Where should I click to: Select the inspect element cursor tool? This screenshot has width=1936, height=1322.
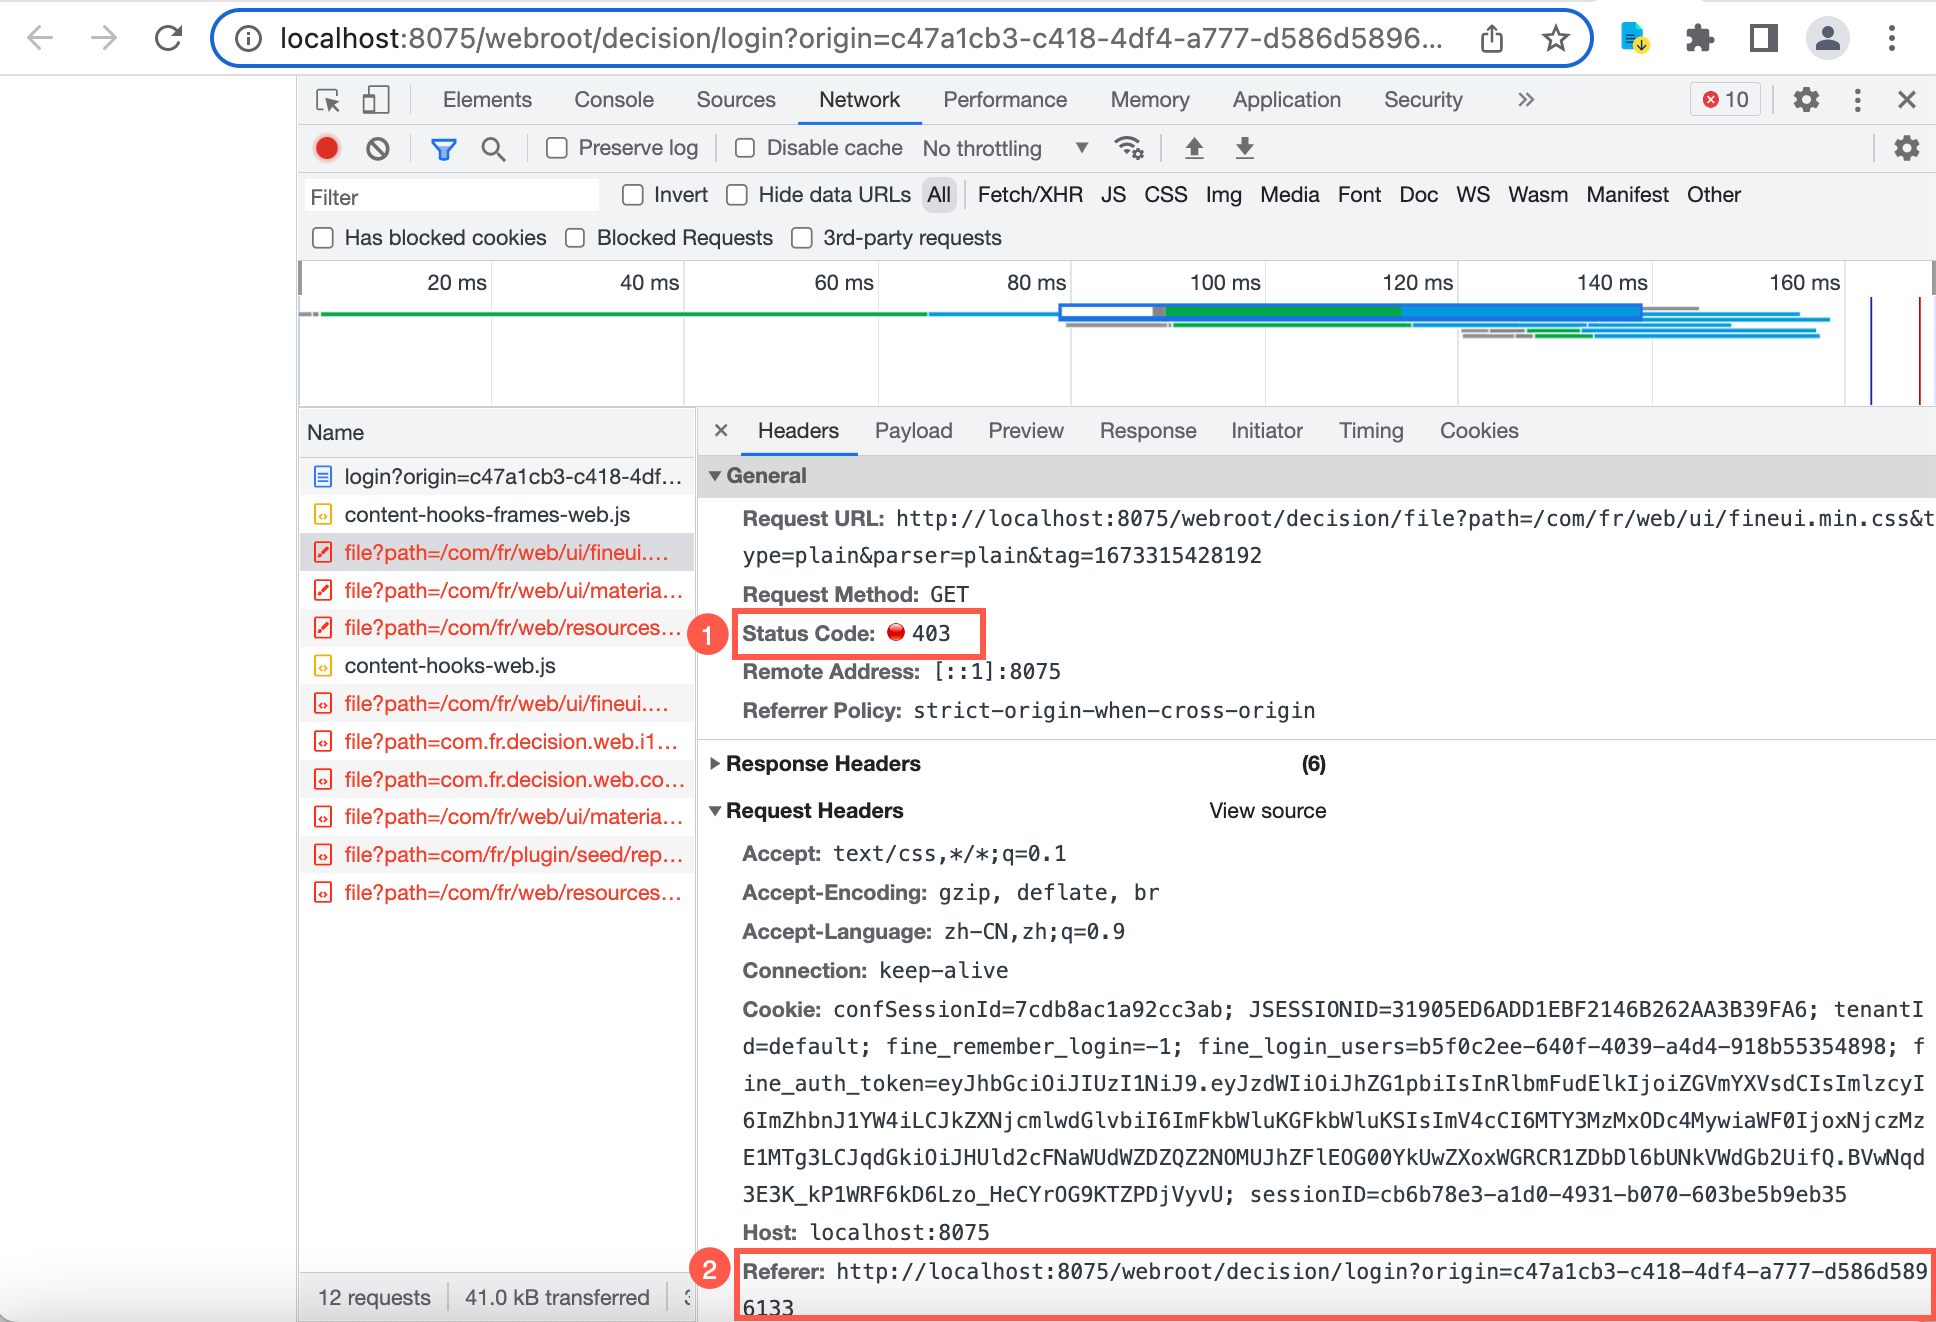328,100
